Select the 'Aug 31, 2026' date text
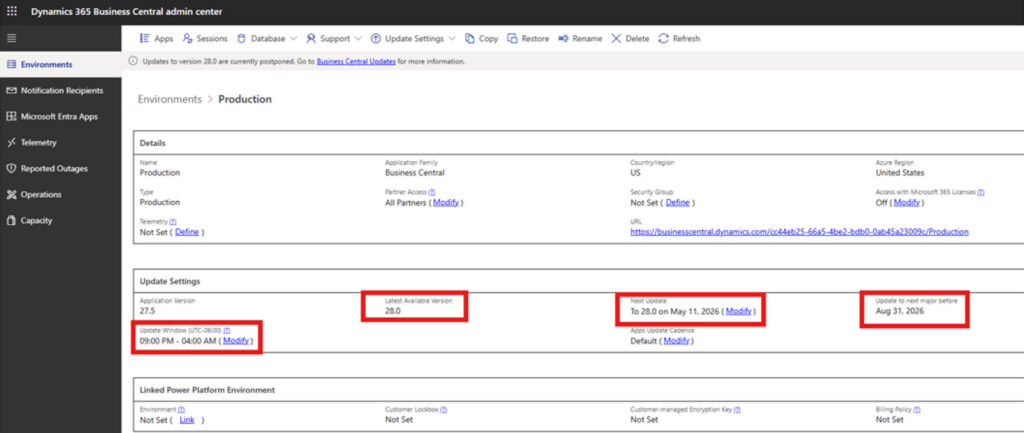Image resolution: width=1024 pixels, height=433 pixels. [x=900, y=312]
